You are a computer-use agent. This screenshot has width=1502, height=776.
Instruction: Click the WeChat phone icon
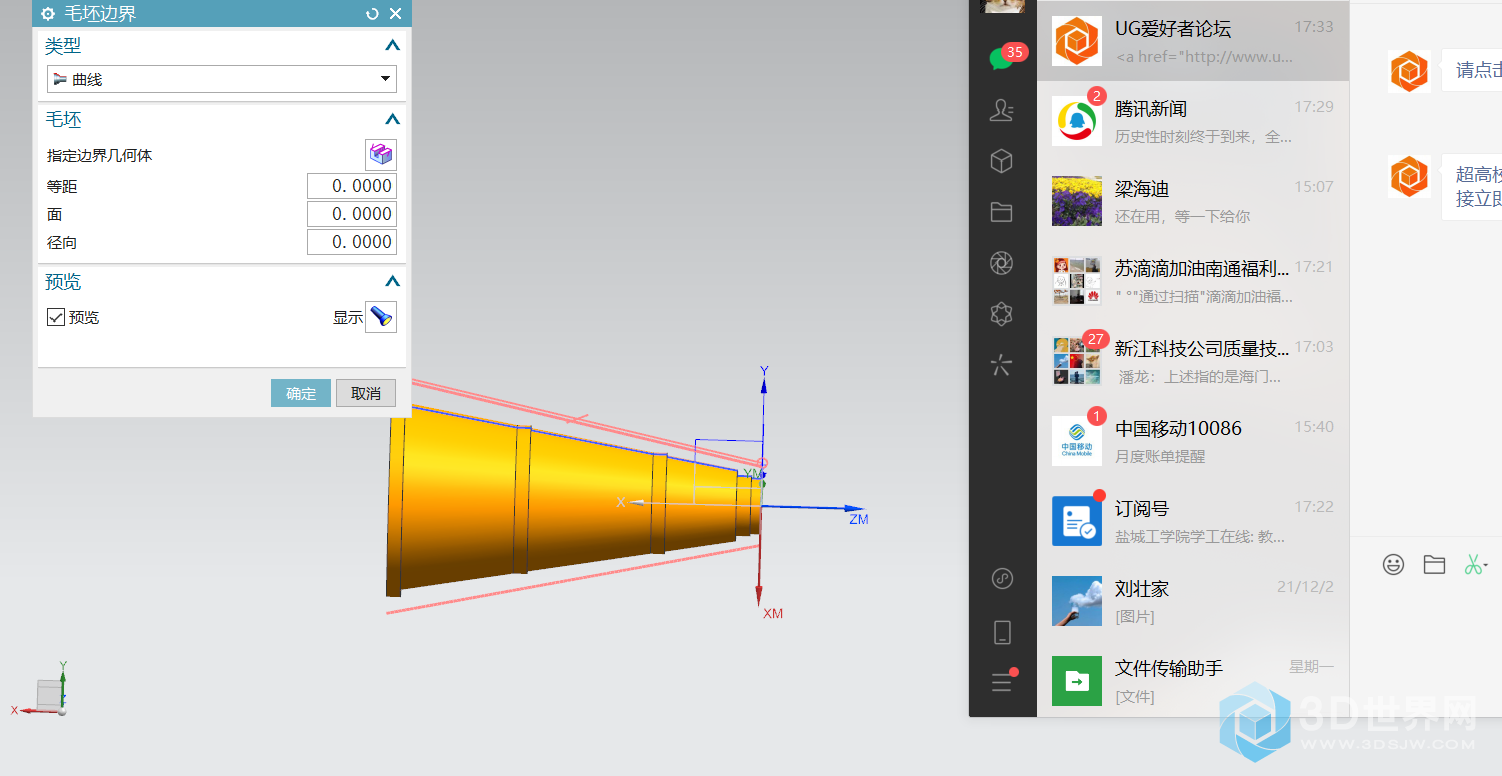[1002, 632]
